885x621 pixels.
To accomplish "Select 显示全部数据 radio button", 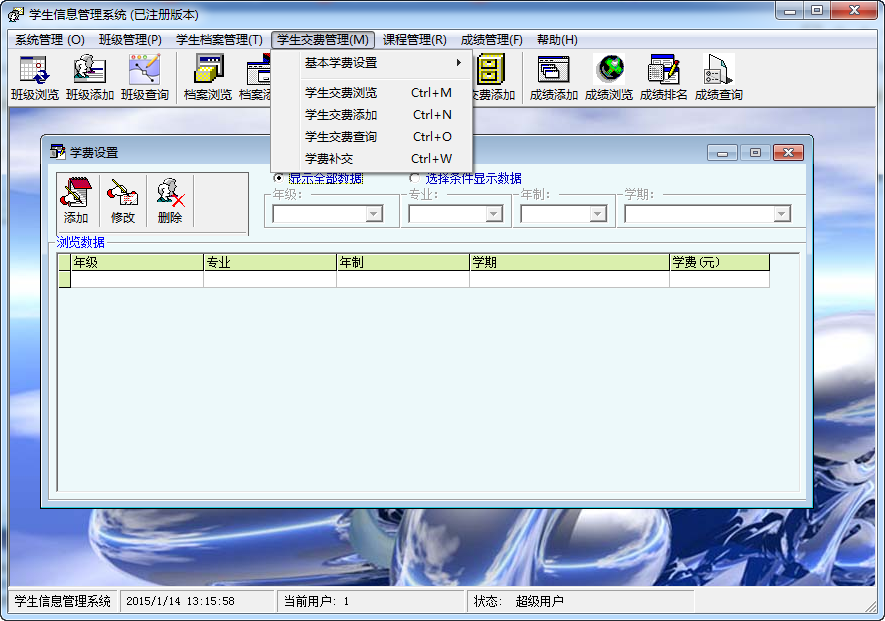I will [x=279, y=178].
